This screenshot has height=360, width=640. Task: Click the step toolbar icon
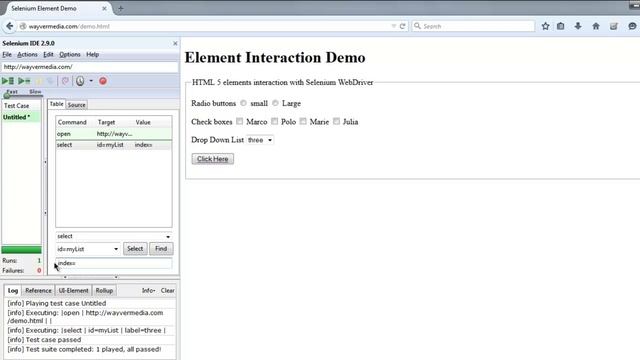[x=51, y=81]
